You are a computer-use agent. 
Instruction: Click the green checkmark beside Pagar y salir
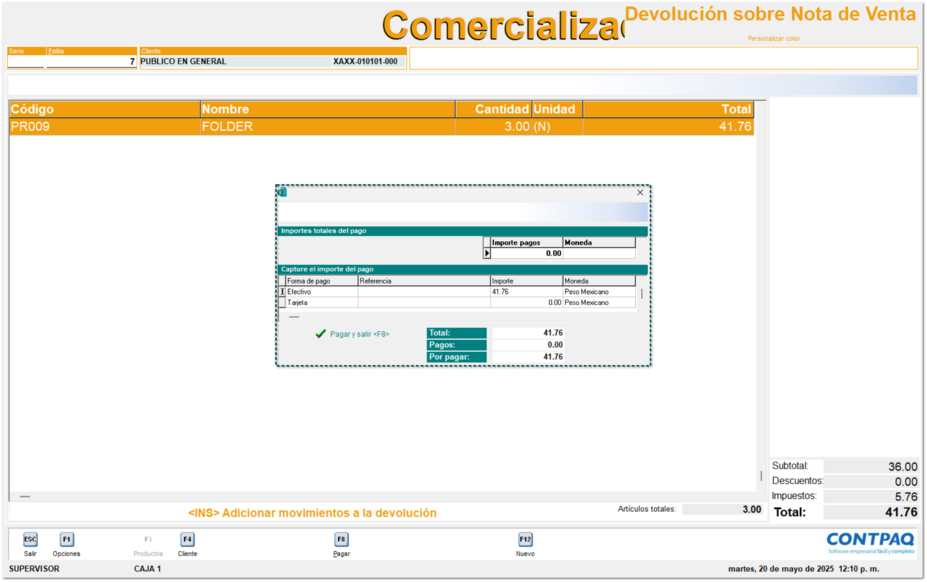click(320, 334)
